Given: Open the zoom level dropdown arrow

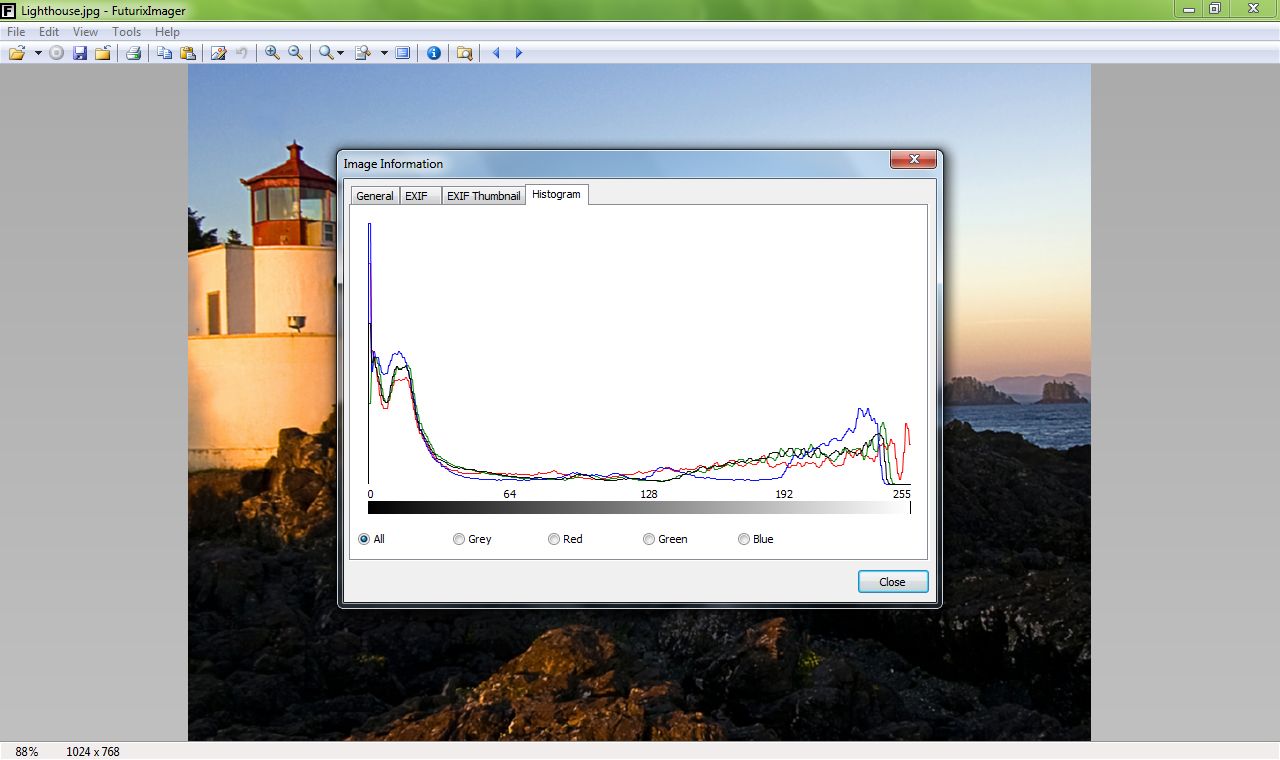Looking at the screenshot, I should (x=341, y=53).
